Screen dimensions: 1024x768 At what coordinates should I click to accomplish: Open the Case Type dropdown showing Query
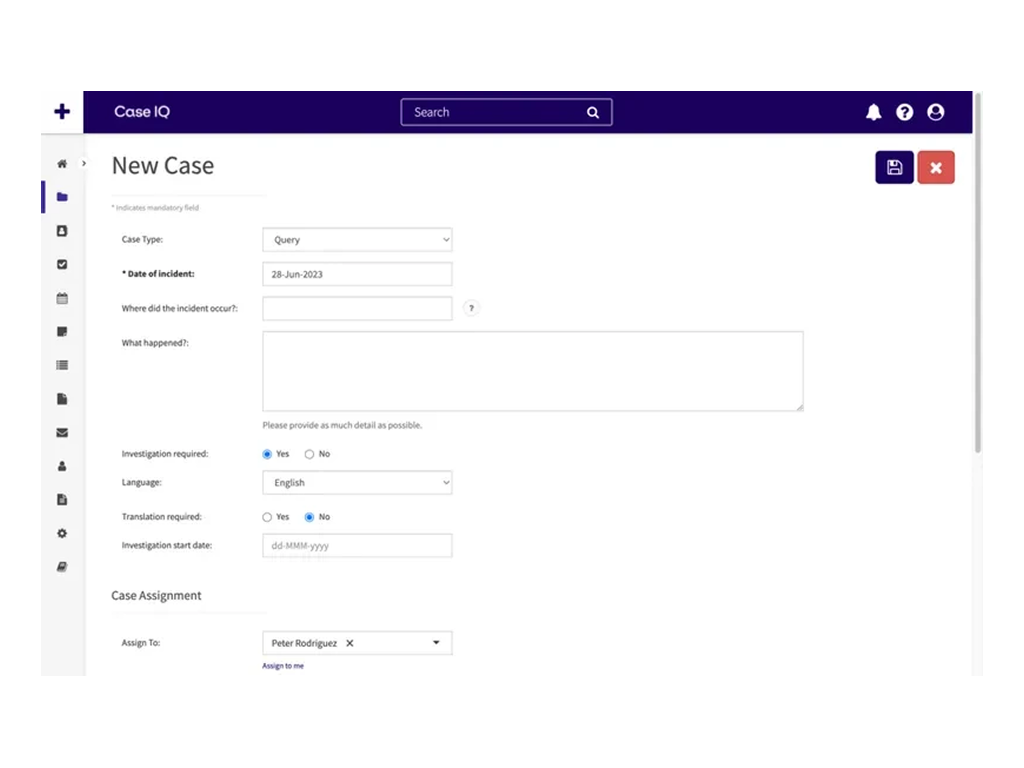357,240
